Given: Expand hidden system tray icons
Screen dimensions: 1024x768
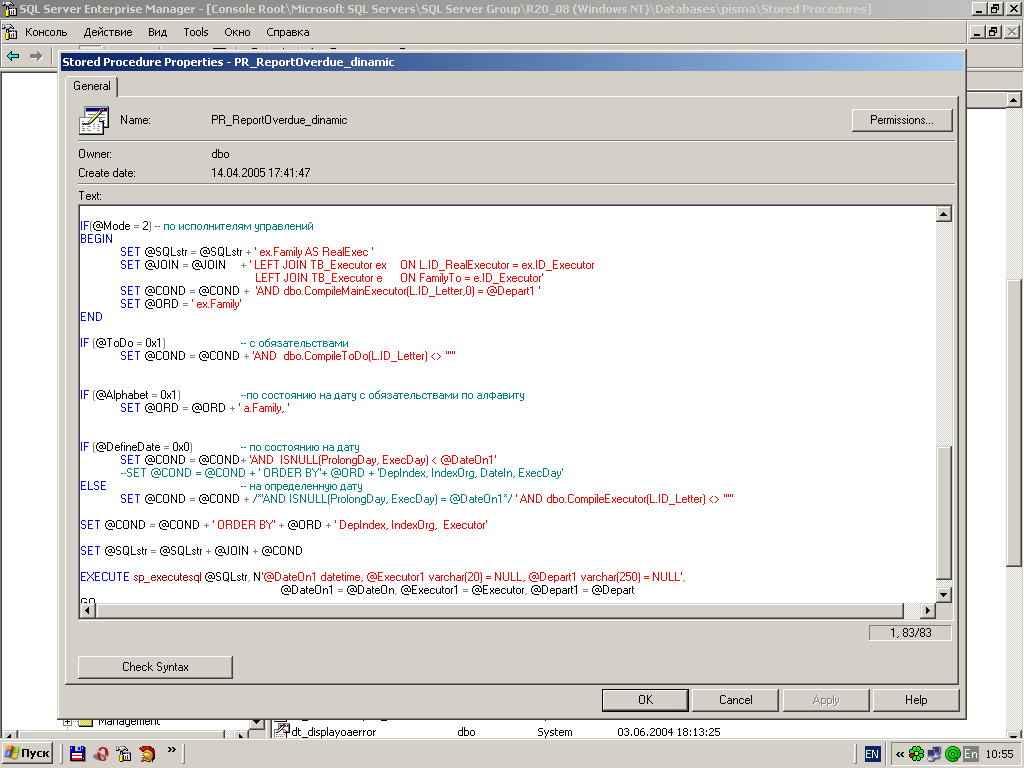Looking at the screenshot, I should tap(900, 753).
